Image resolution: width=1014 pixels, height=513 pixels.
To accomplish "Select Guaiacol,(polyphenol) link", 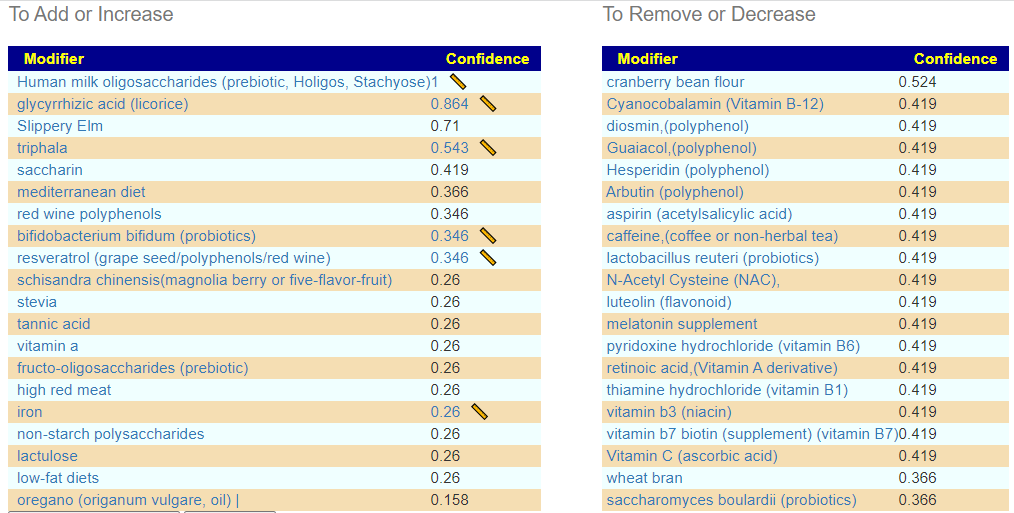I will 682,148.
